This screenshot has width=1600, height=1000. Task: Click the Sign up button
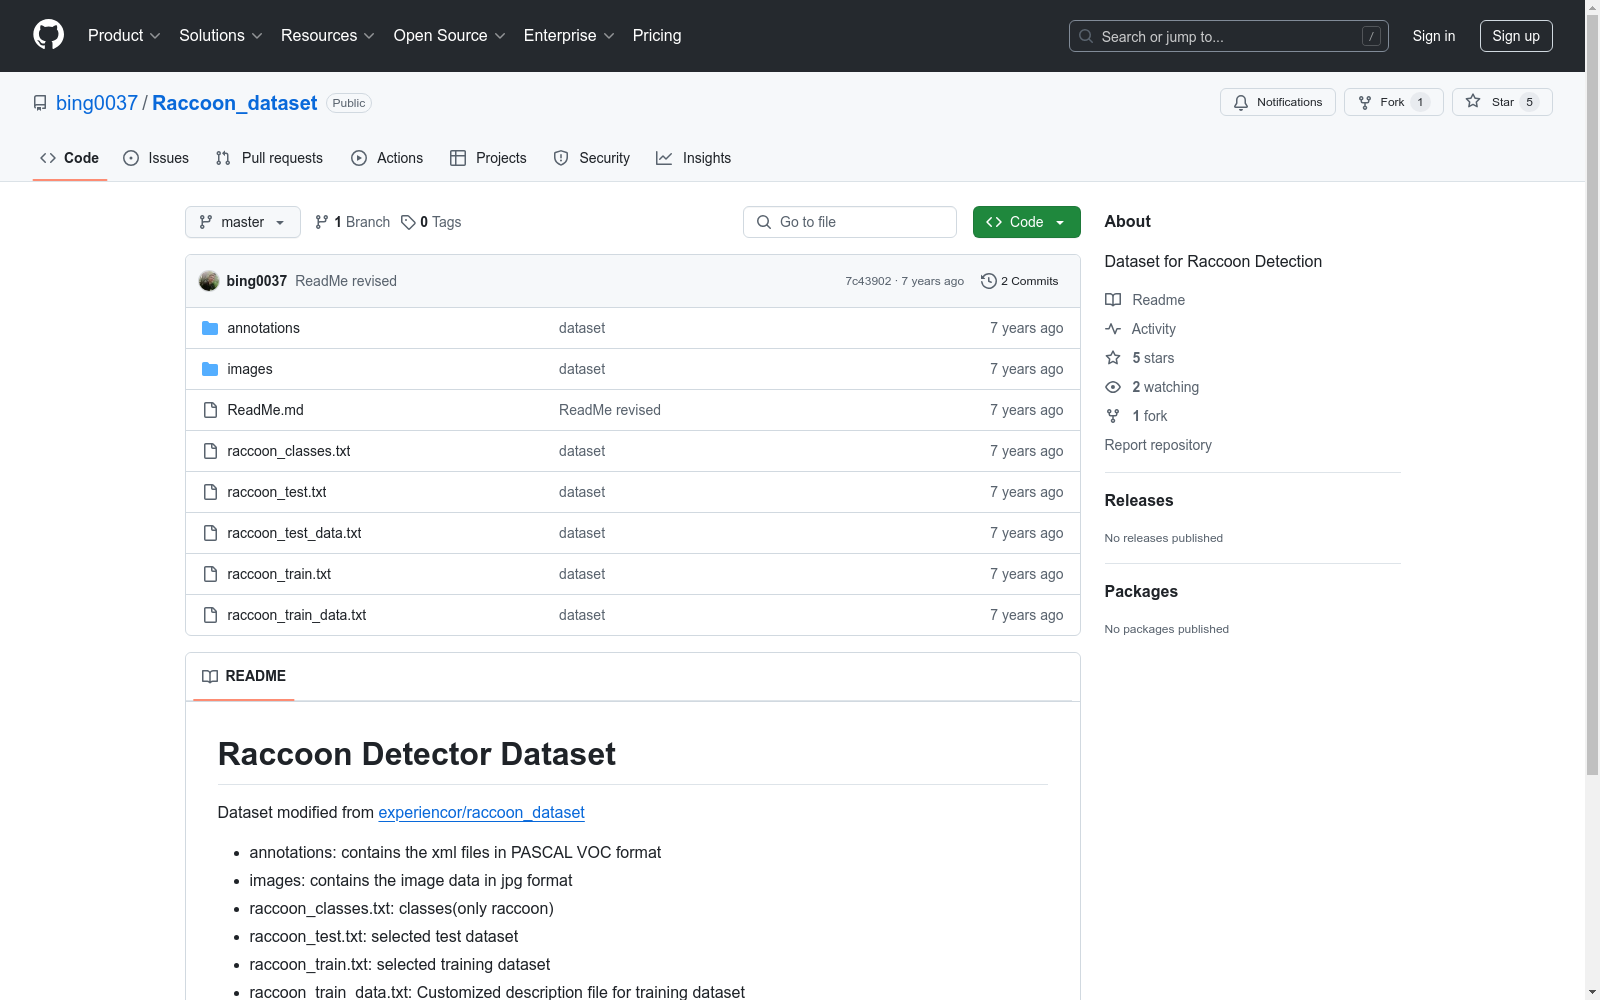(x=1516, y=36)
